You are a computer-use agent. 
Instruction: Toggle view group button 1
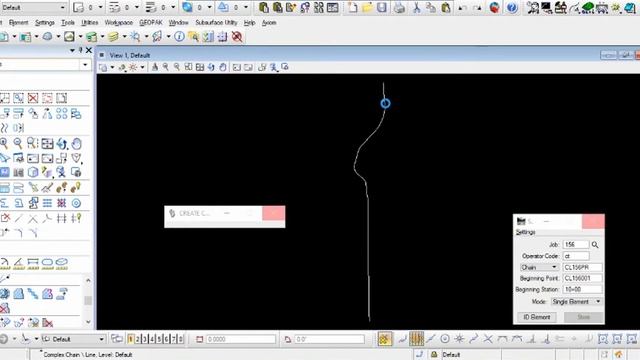pos(131,339)
